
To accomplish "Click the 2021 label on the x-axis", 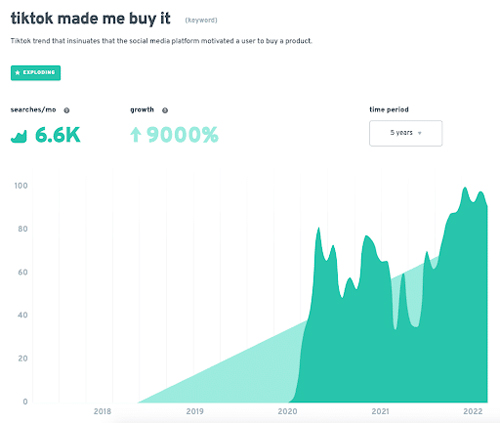I will [x=380, y=411].
